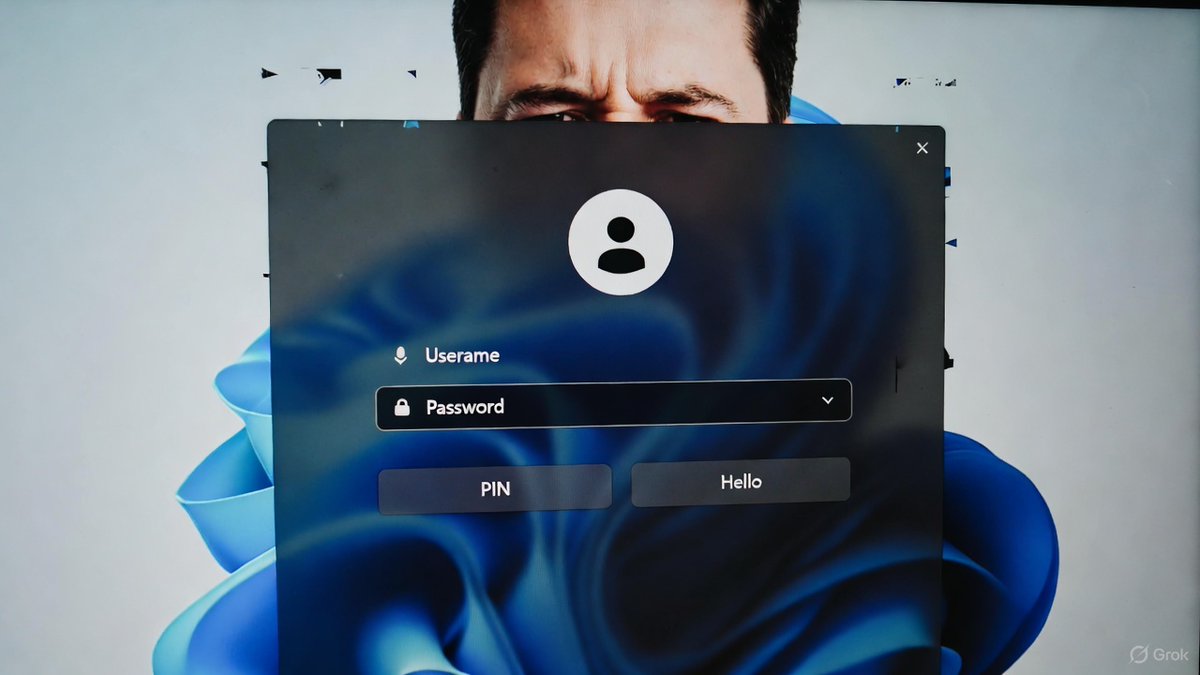This screenshot has width=1200, height=675.
Task: Close the login dialog with X
Action: click(x=922, y=148)
